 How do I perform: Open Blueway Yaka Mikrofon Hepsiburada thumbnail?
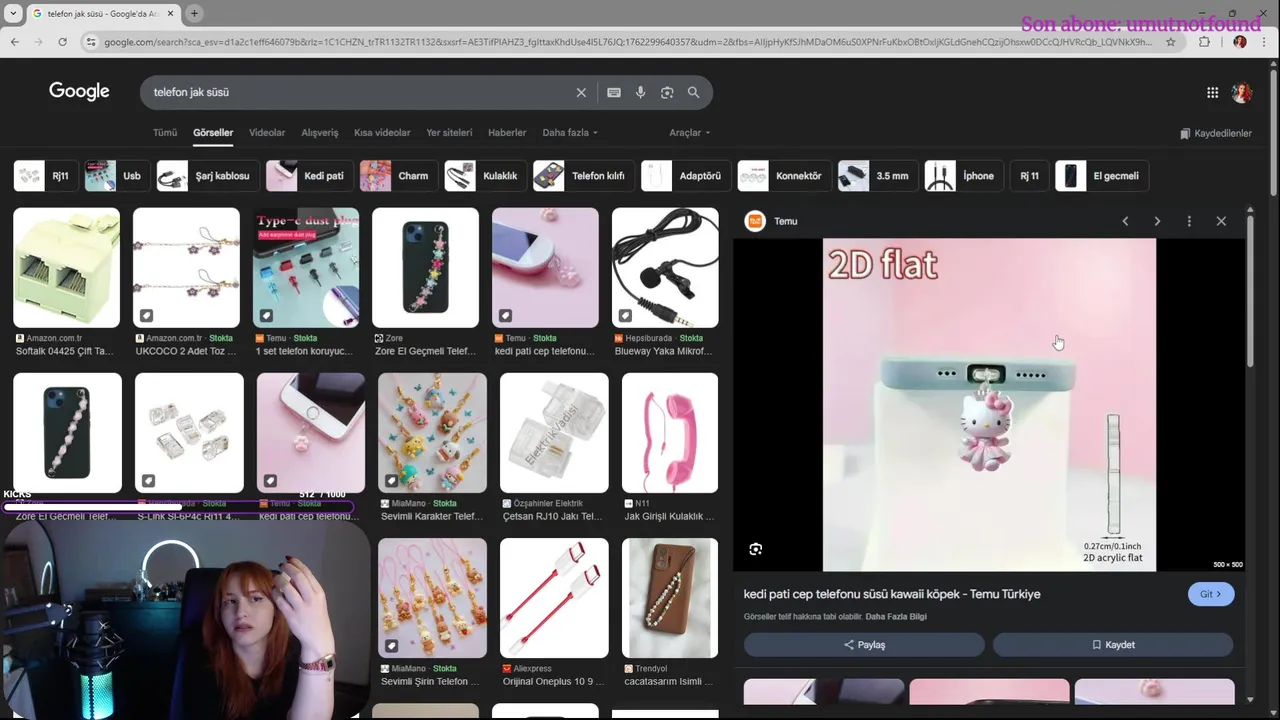coord(665,268)
